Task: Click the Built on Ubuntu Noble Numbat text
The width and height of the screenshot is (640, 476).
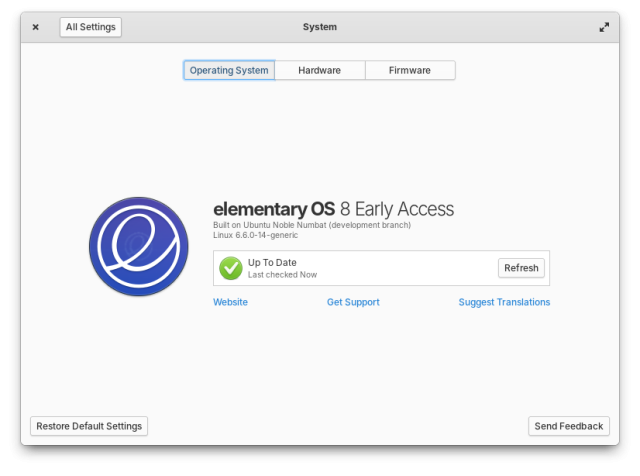Action: pyautogui.click(x=312, y=225)
